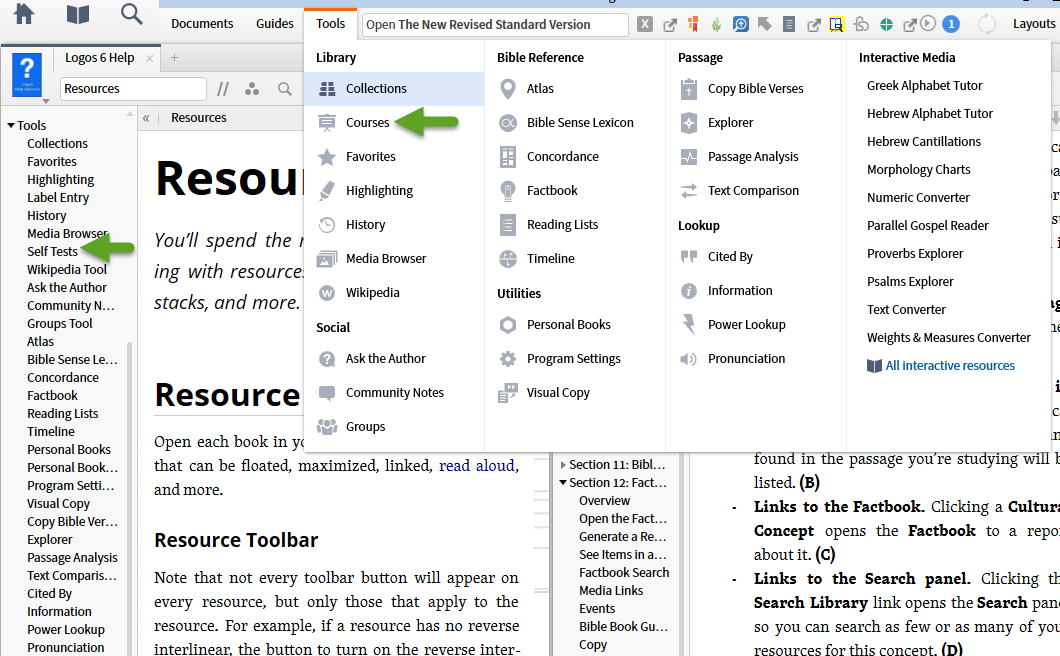The height and width of the screenshot is (656, 1060).
Task: Open the Media Browser icon
Action: (x=327, y=258)
